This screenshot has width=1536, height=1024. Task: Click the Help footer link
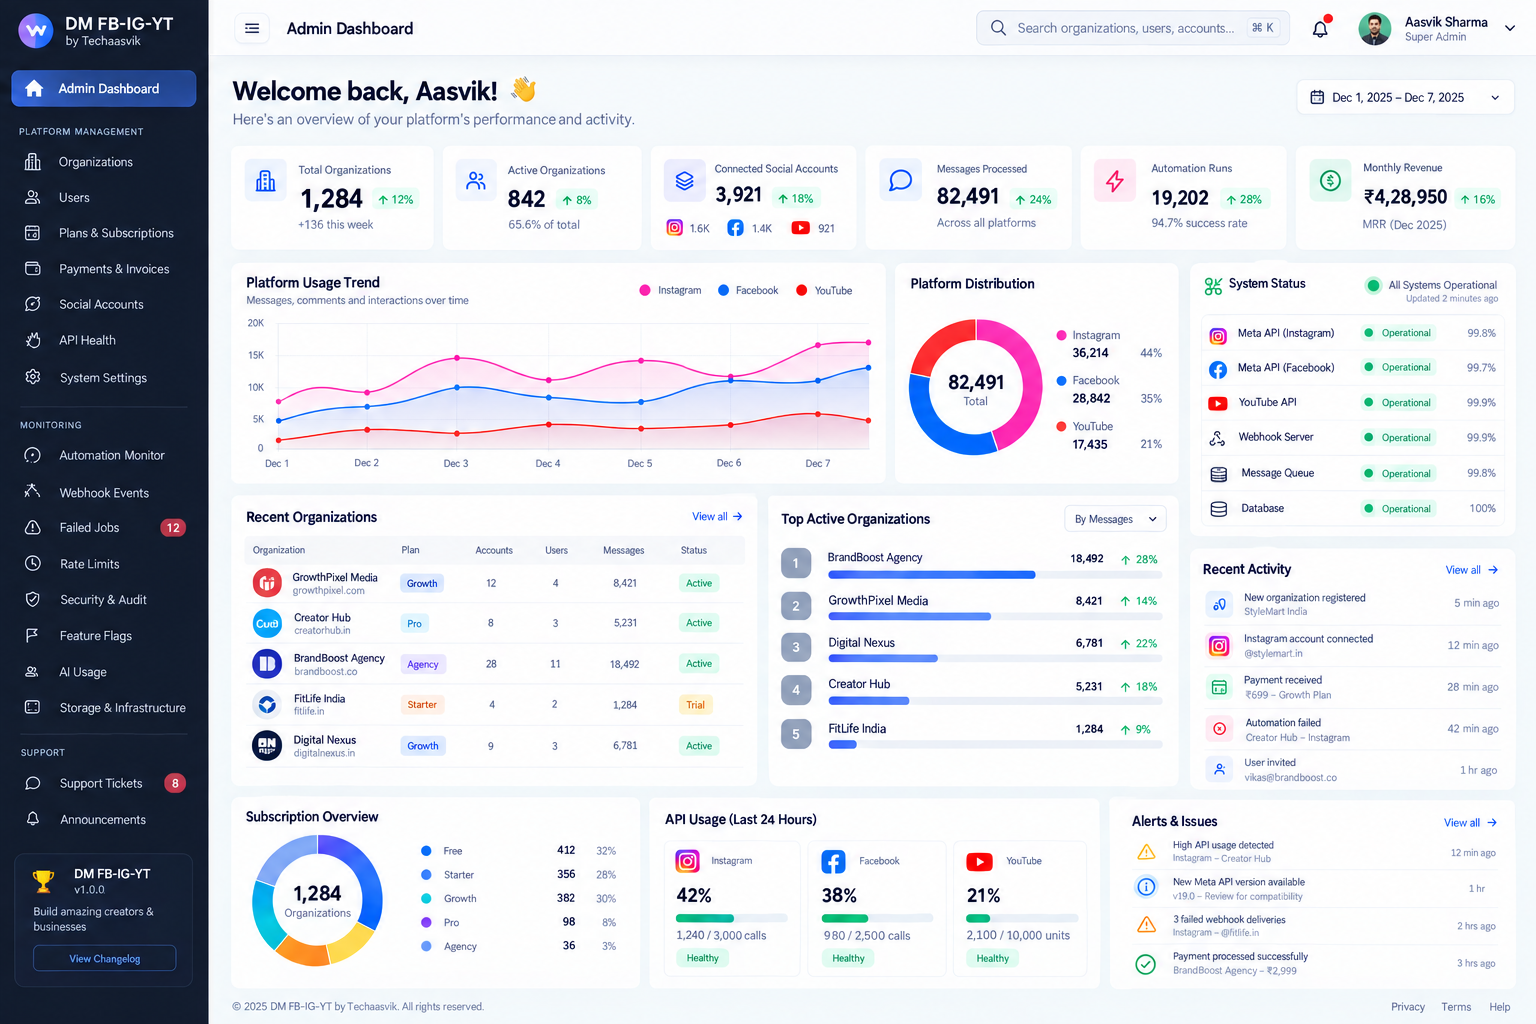click(1500, 1007)
